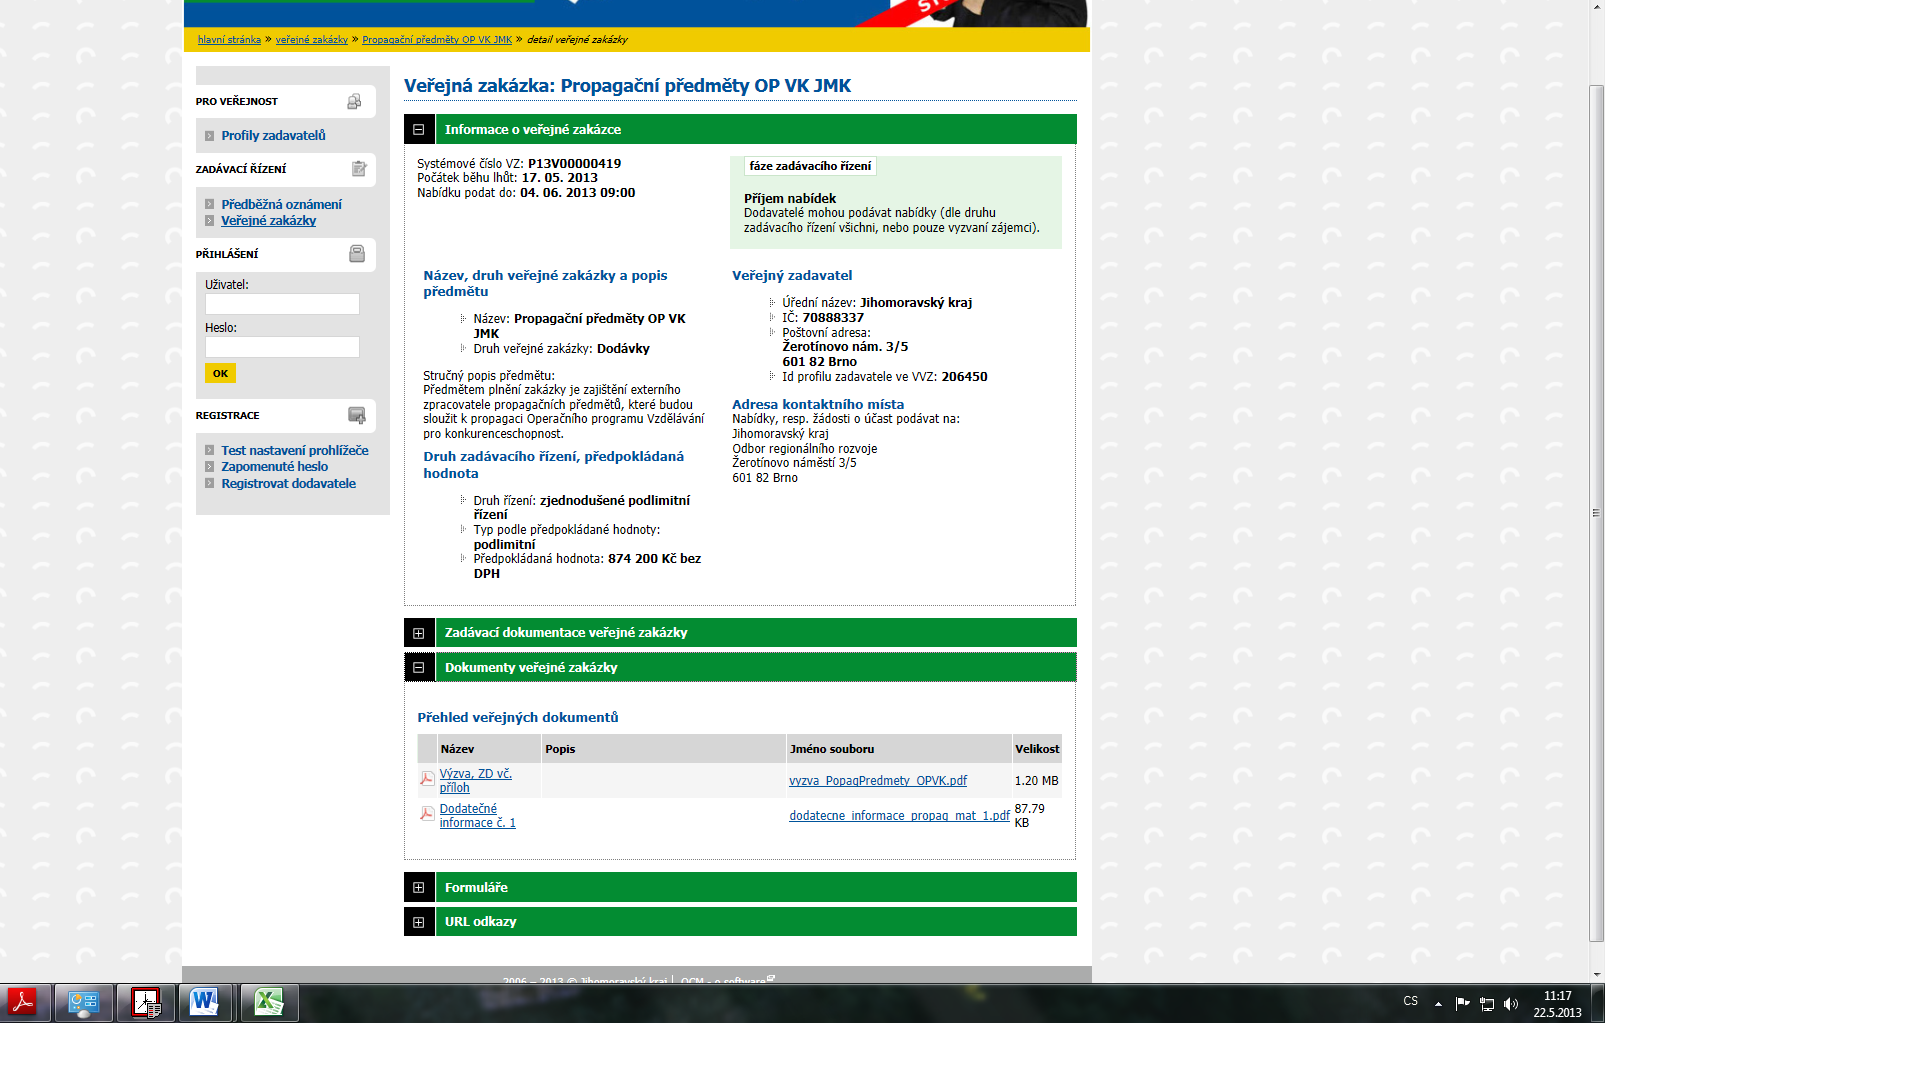Click PDF icon beside Dodatečné informace č. 1
The height and width of the screenshot is (1080, 1920).
427,815
